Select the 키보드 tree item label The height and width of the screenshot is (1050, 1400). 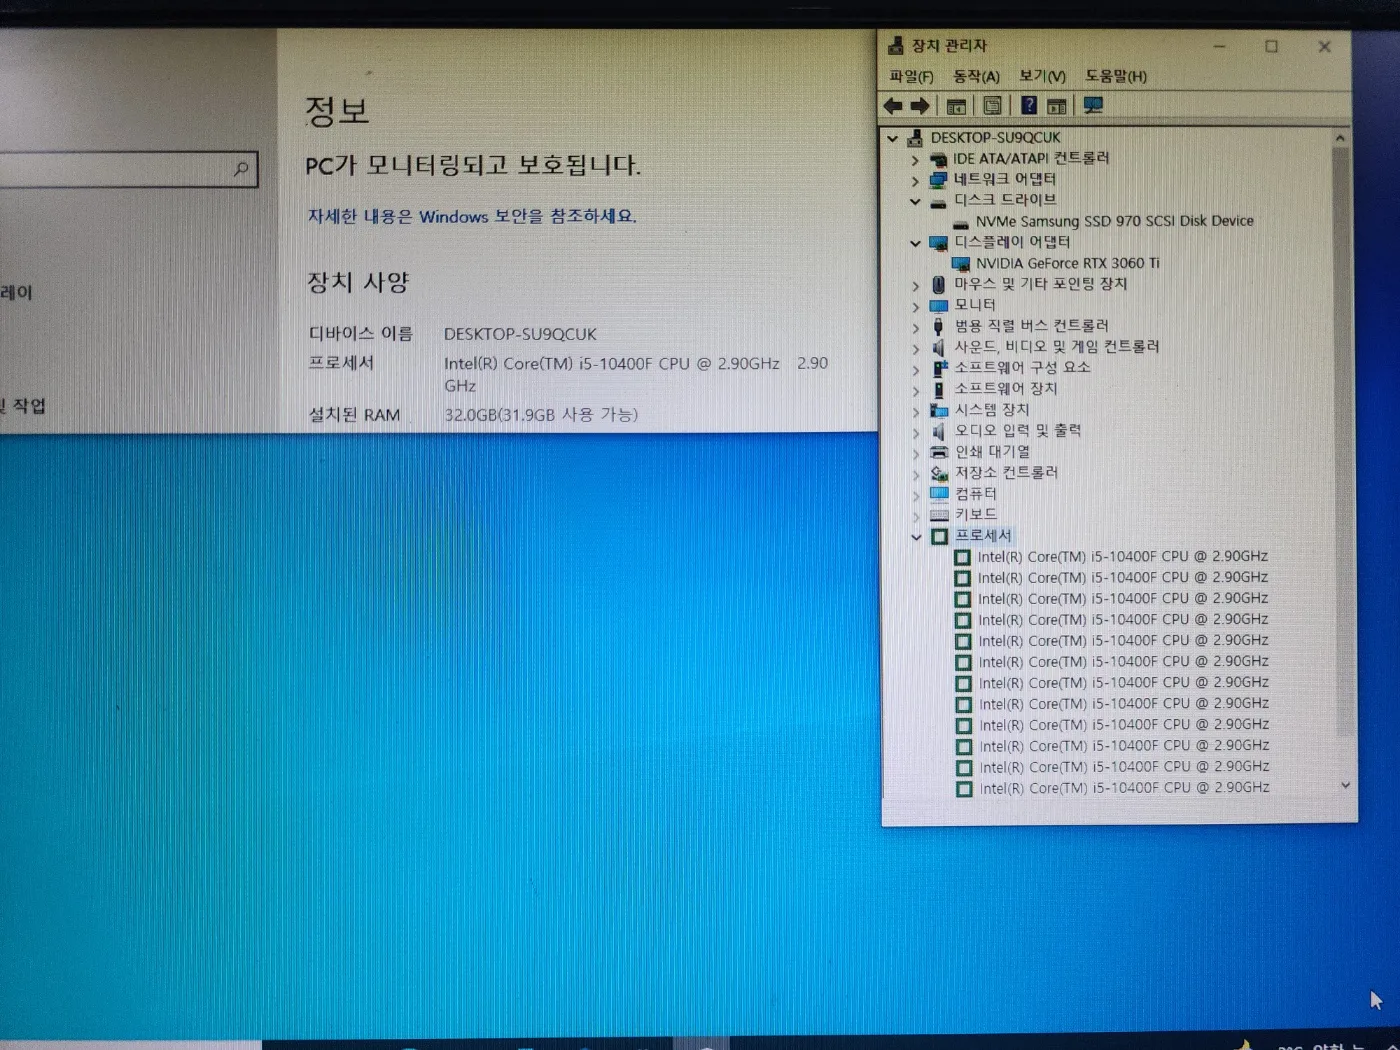click(x=975, y=516)
